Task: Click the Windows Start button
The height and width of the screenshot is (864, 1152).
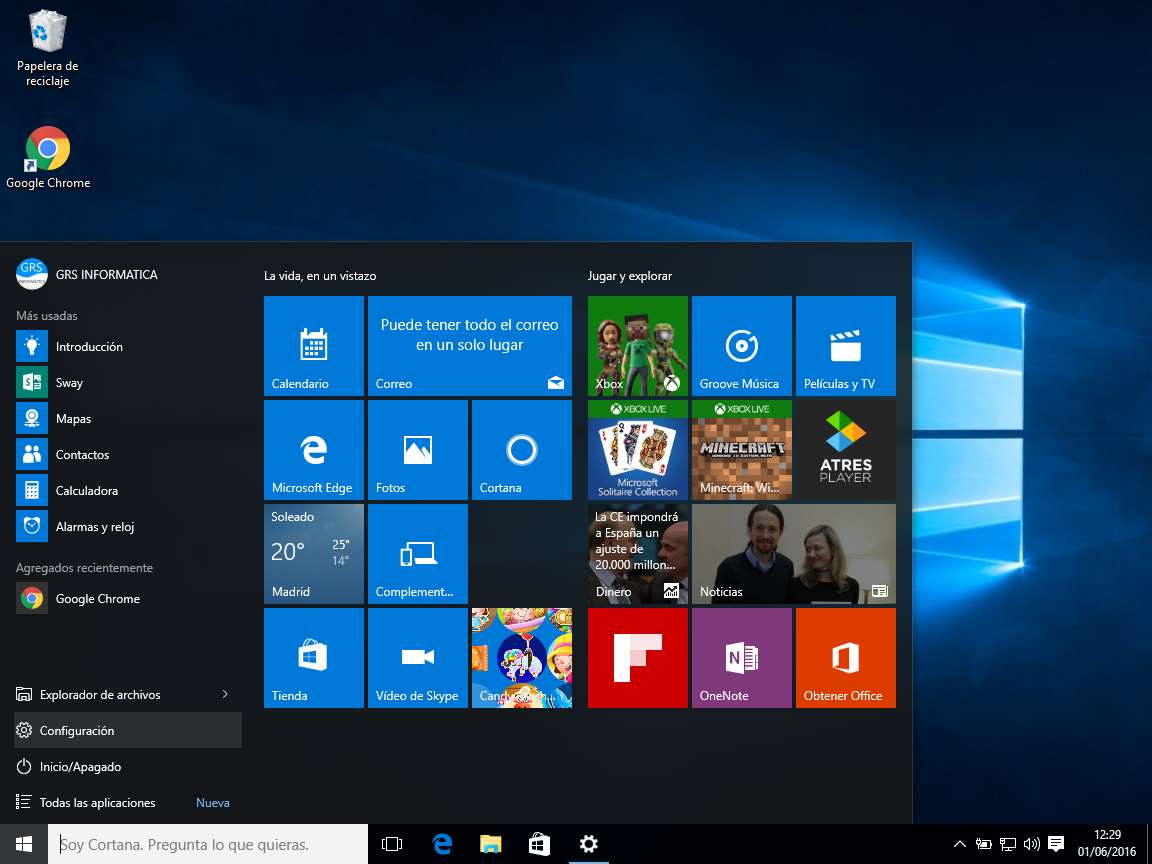Action: coord(24,844)
